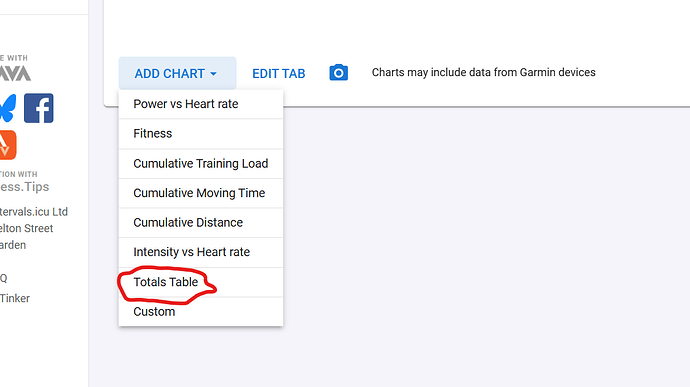
Task: Select Cumulative Distance chart option
Action: click(x=201, y=223)
